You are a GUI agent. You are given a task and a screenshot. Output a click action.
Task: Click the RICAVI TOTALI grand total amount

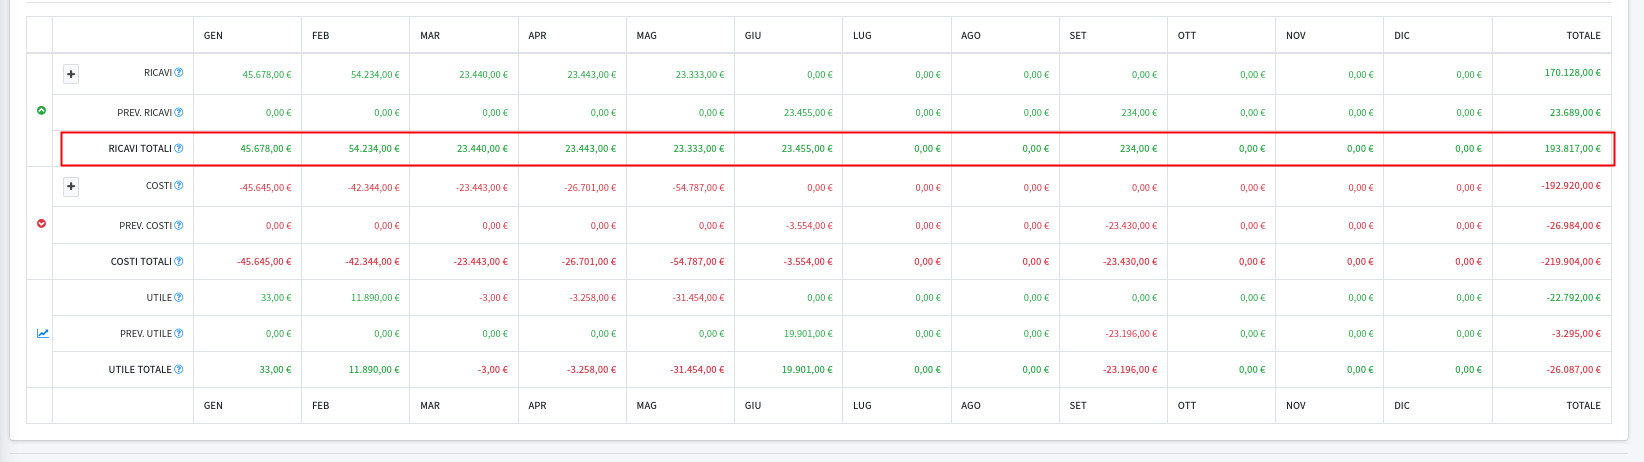1572,149
